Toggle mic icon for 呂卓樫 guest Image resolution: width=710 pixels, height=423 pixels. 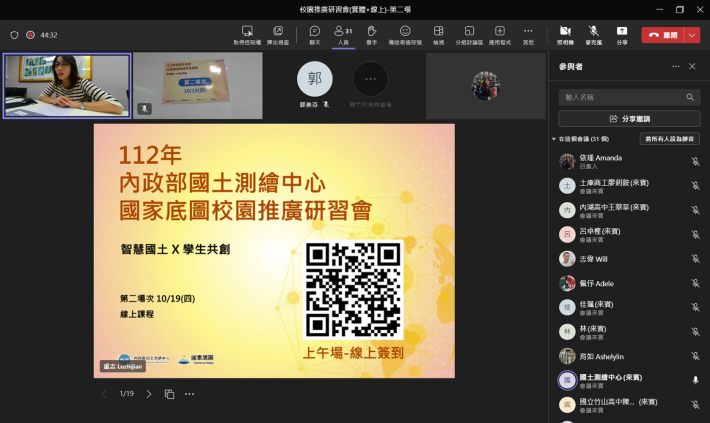pos(695,234)
